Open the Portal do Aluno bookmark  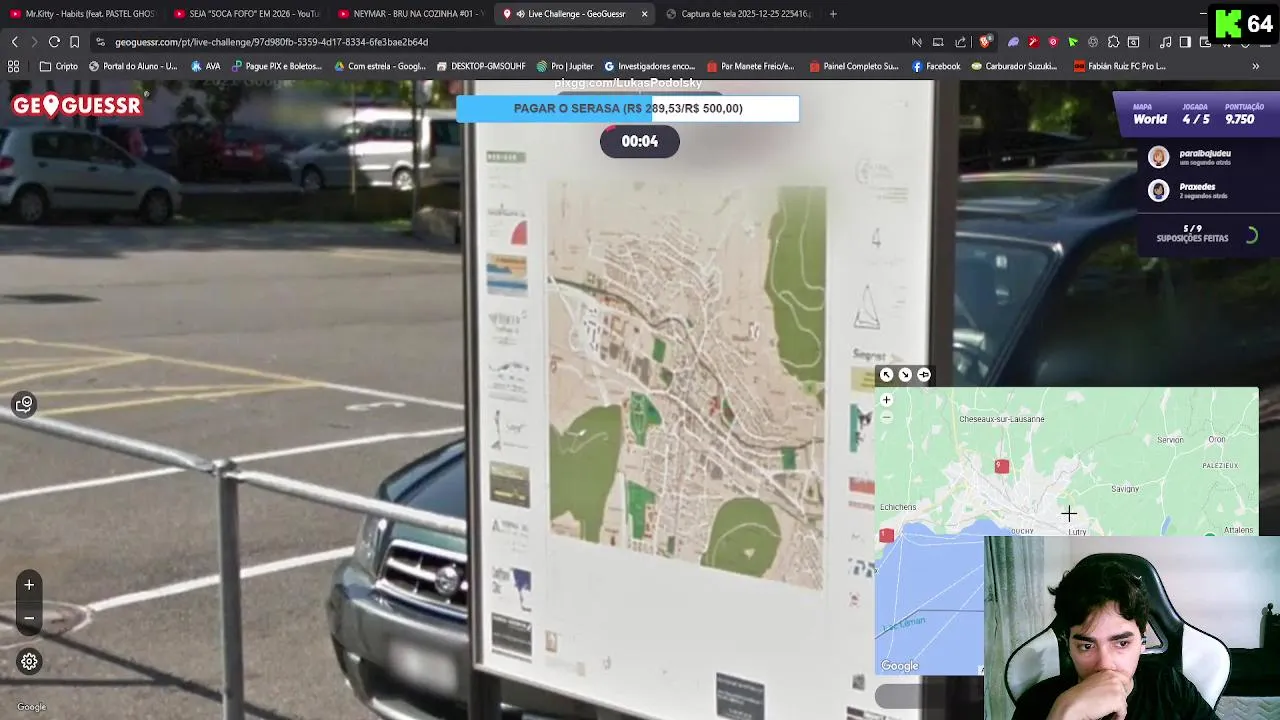pos(133,66)
